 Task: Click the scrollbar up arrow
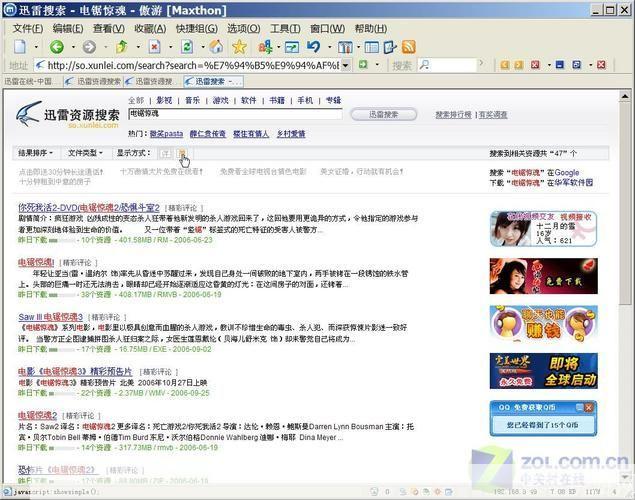(625, 96)
